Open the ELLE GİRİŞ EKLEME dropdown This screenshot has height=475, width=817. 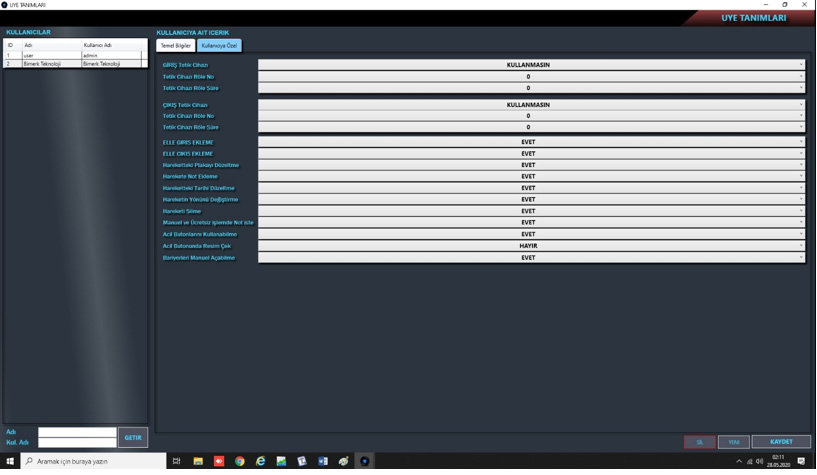click(x=531, y=142)
